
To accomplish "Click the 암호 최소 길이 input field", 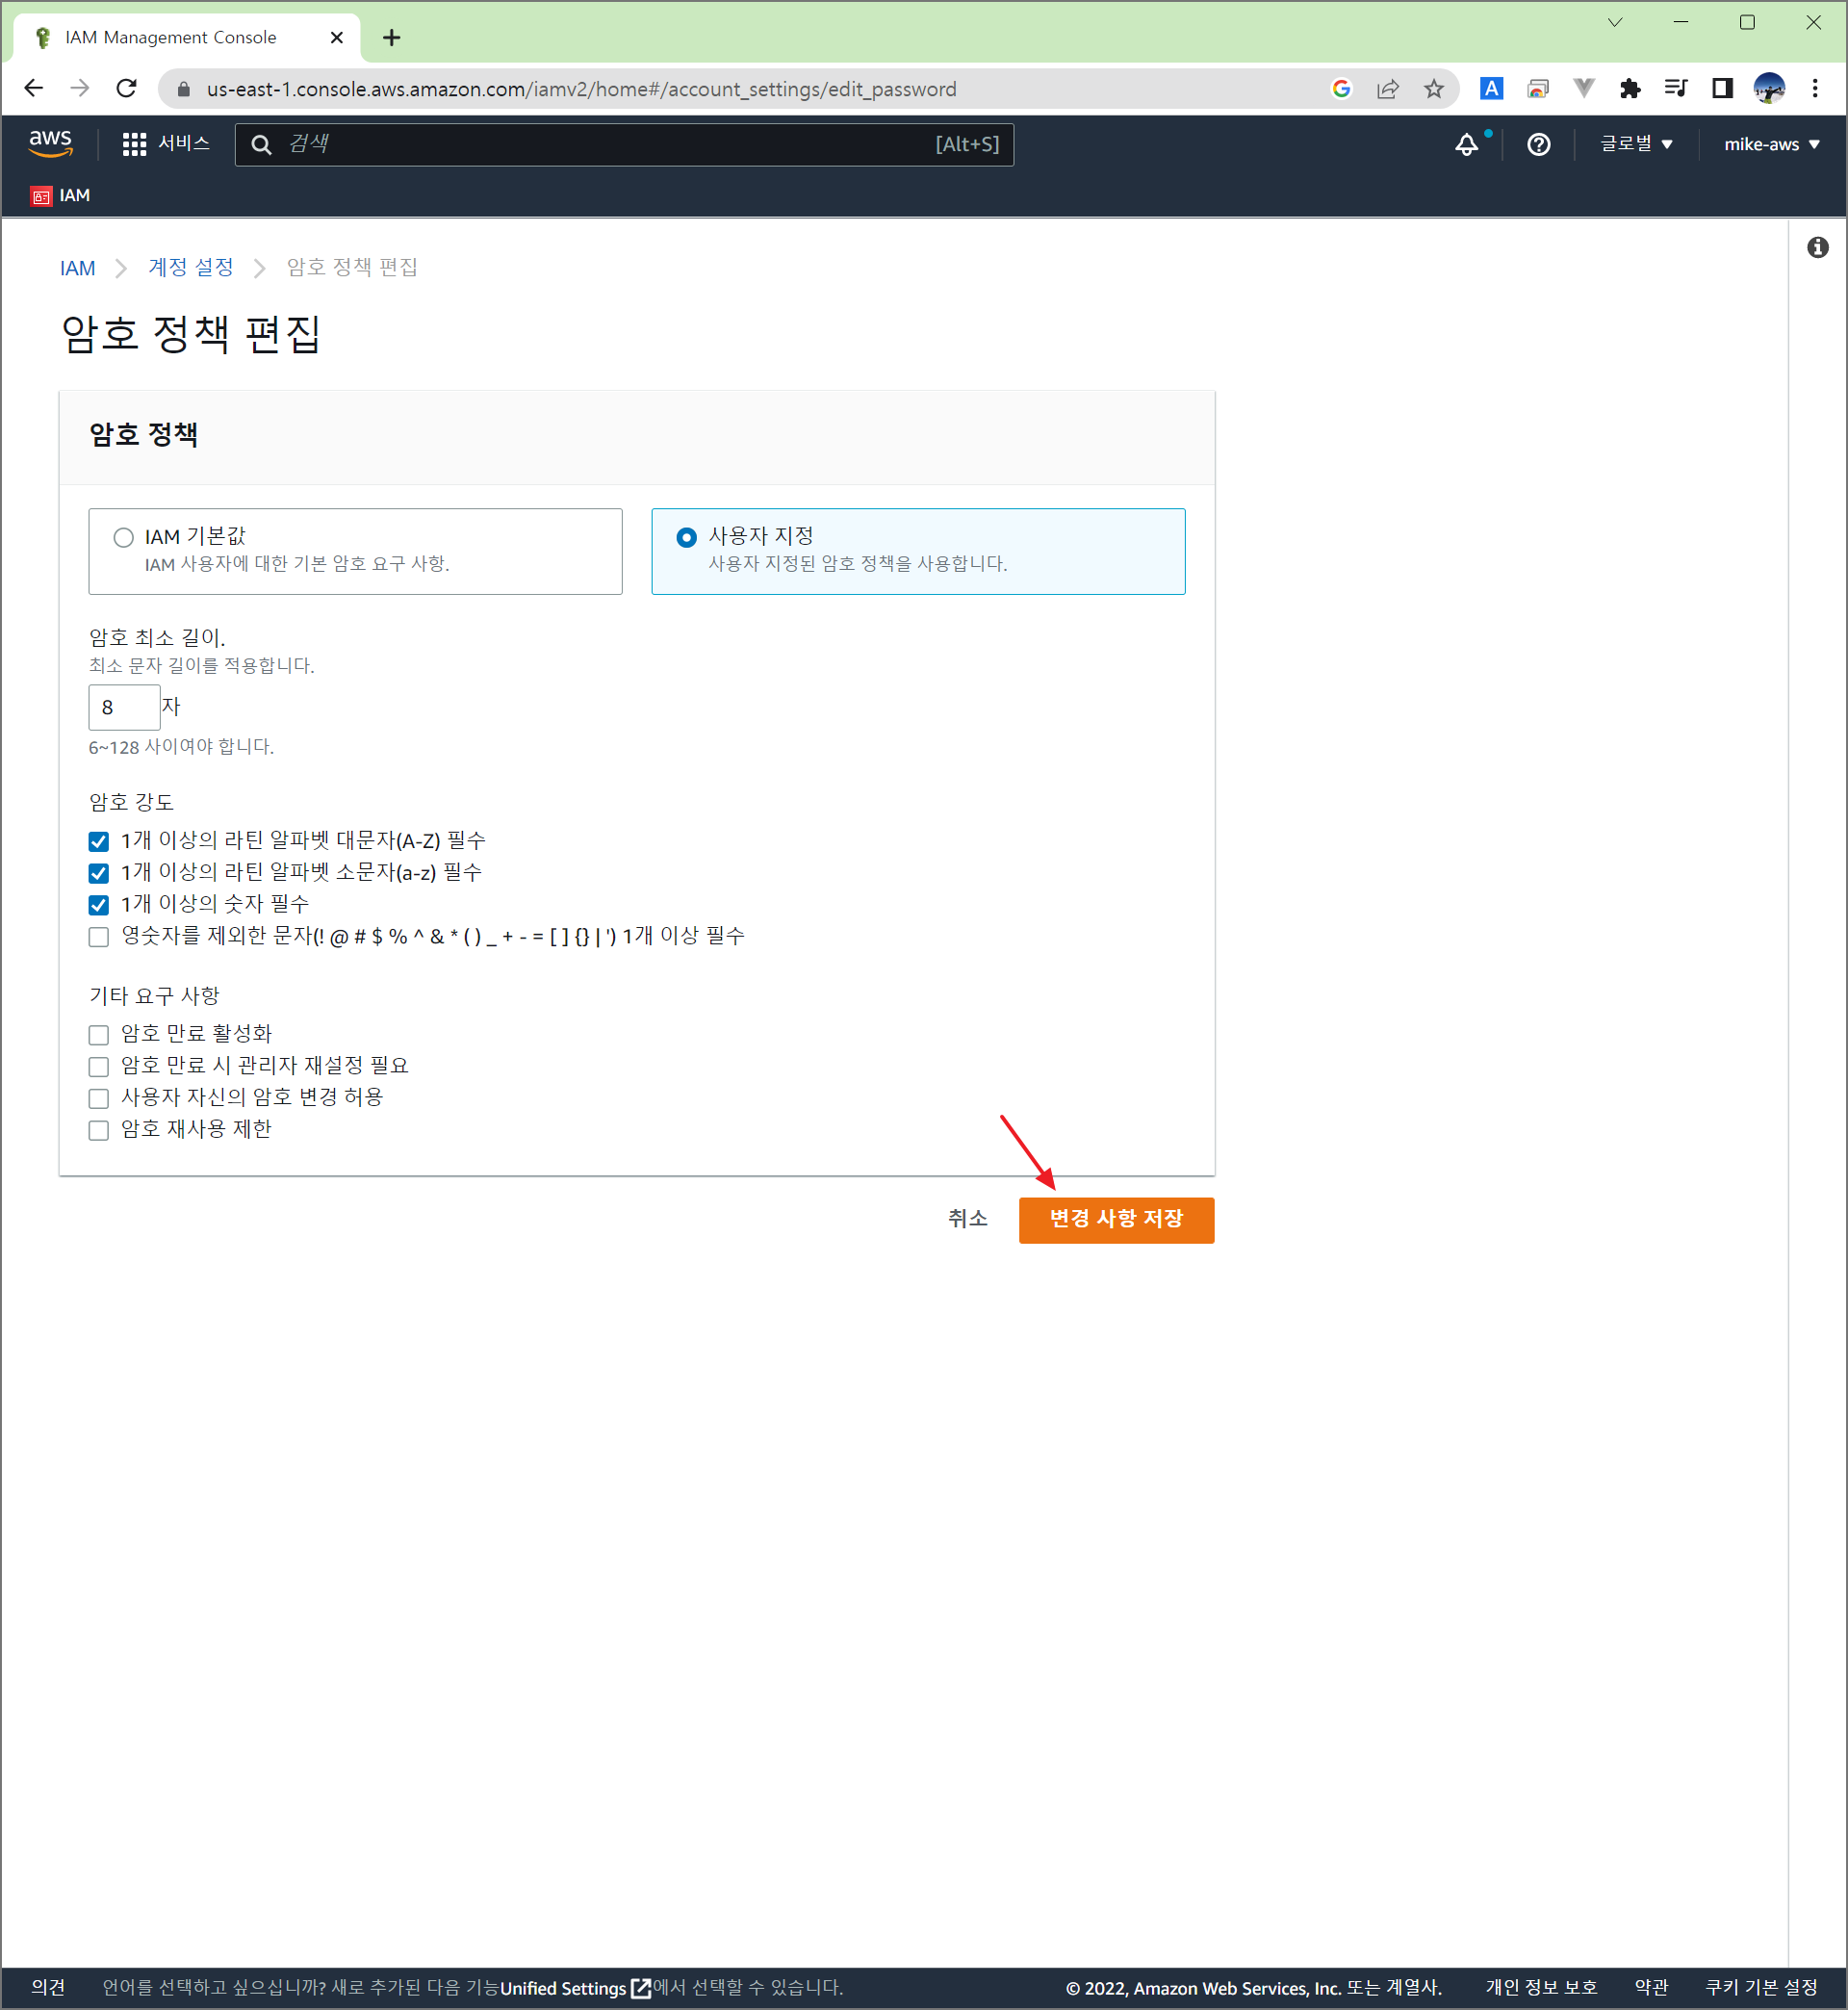I will (x=124, y=708).
